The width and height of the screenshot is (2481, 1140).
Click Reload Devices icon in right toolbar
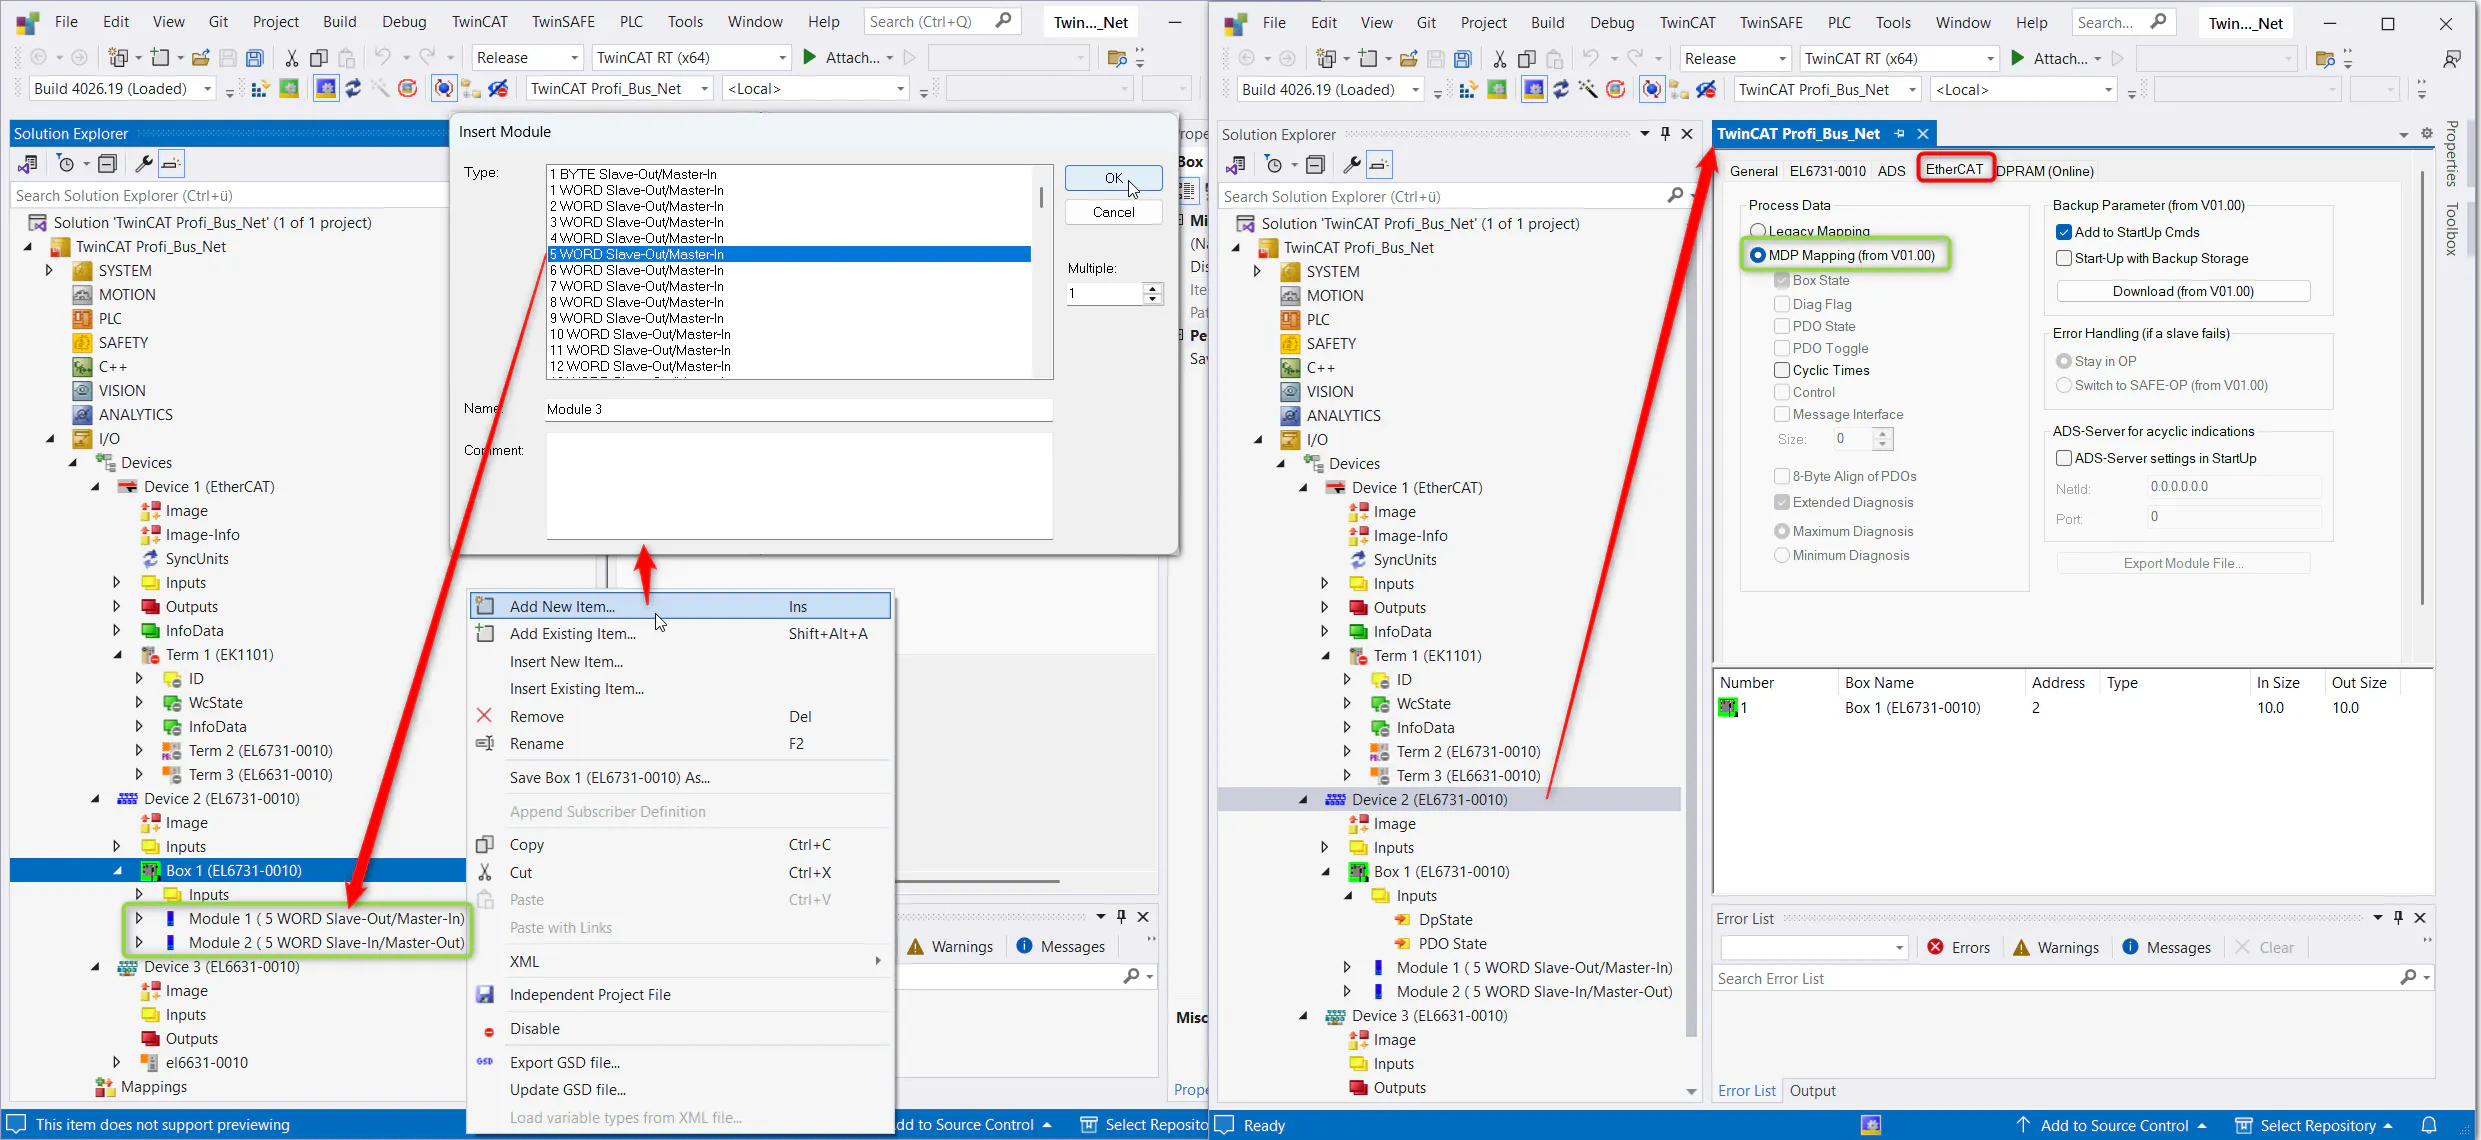pyautogui.click(x=1561, y=90)
